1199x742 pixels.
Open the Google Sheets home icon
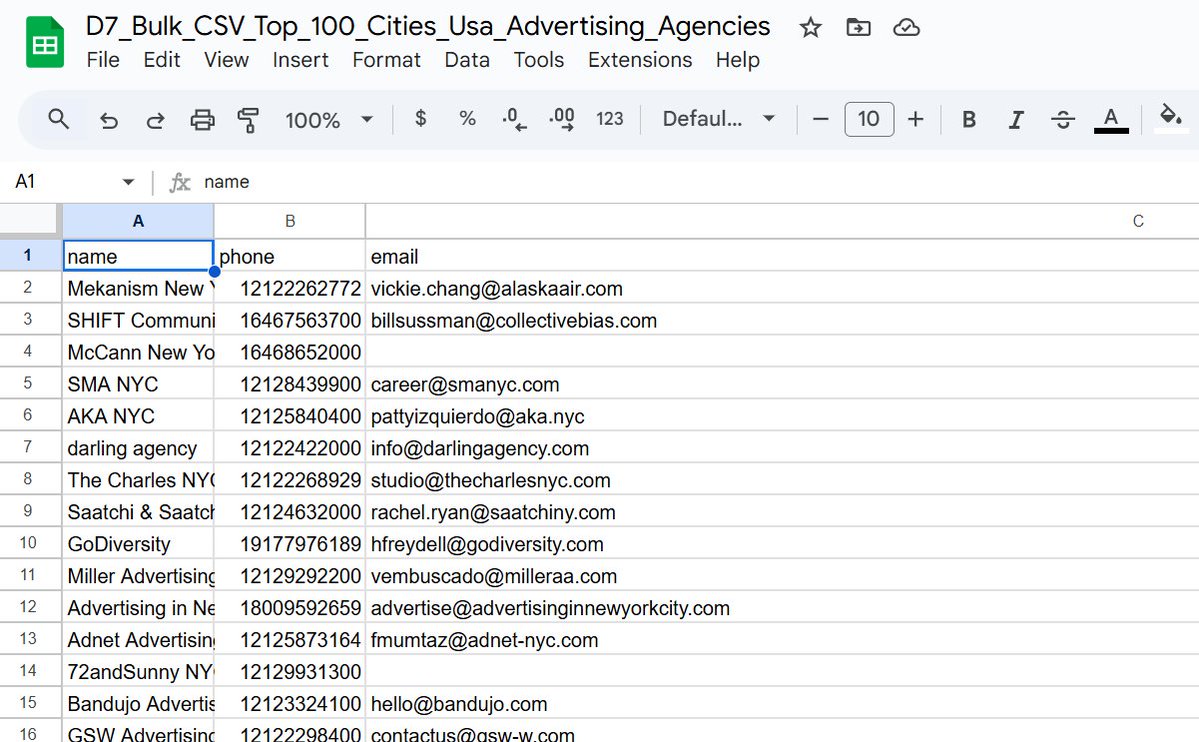coord(45,42)
